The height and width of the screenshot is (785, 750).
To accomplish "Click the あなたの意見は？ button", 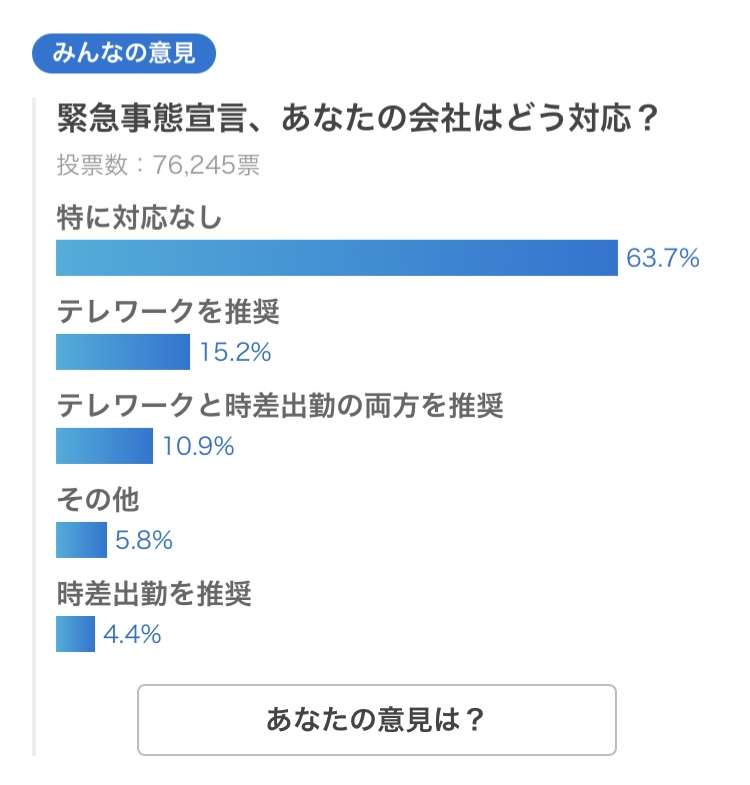I will [377, 719].
